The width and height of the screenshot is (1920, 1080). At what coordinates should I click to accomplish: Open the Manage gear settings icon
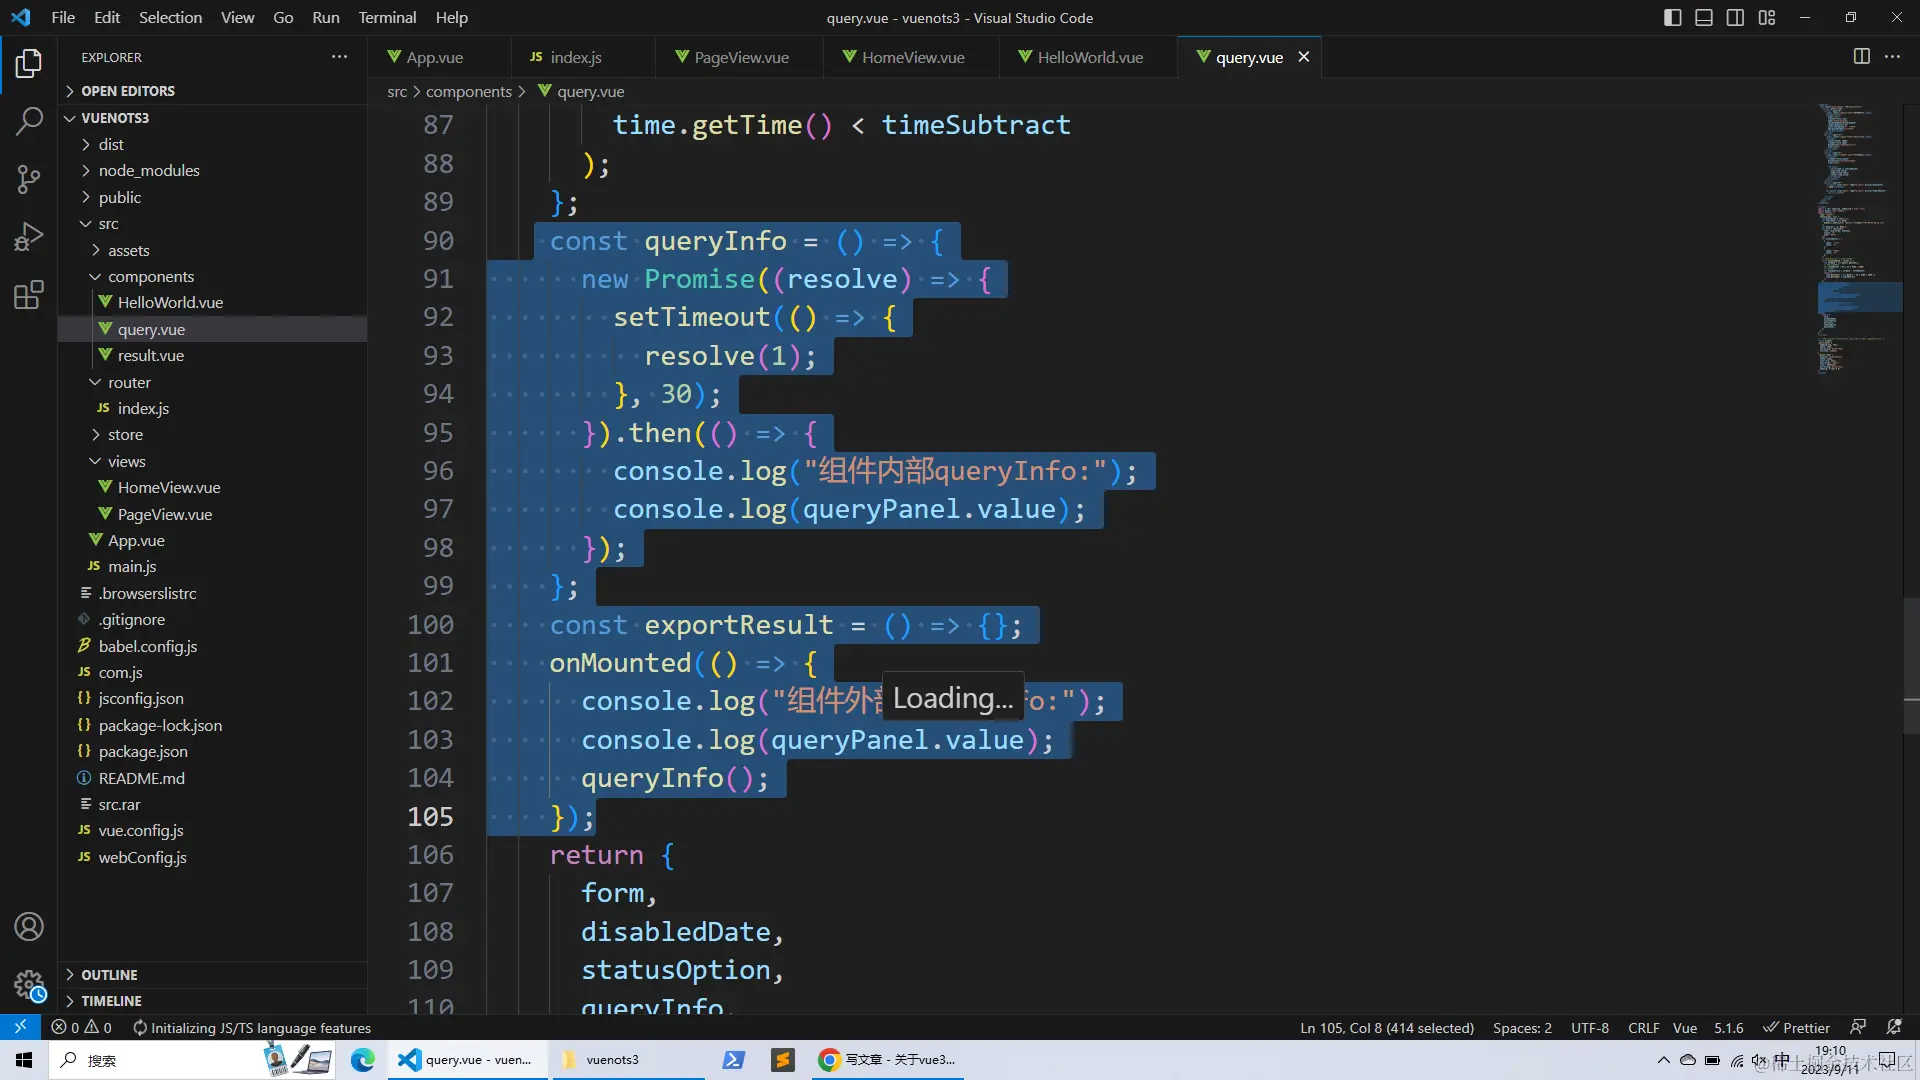tap(29, 985)
